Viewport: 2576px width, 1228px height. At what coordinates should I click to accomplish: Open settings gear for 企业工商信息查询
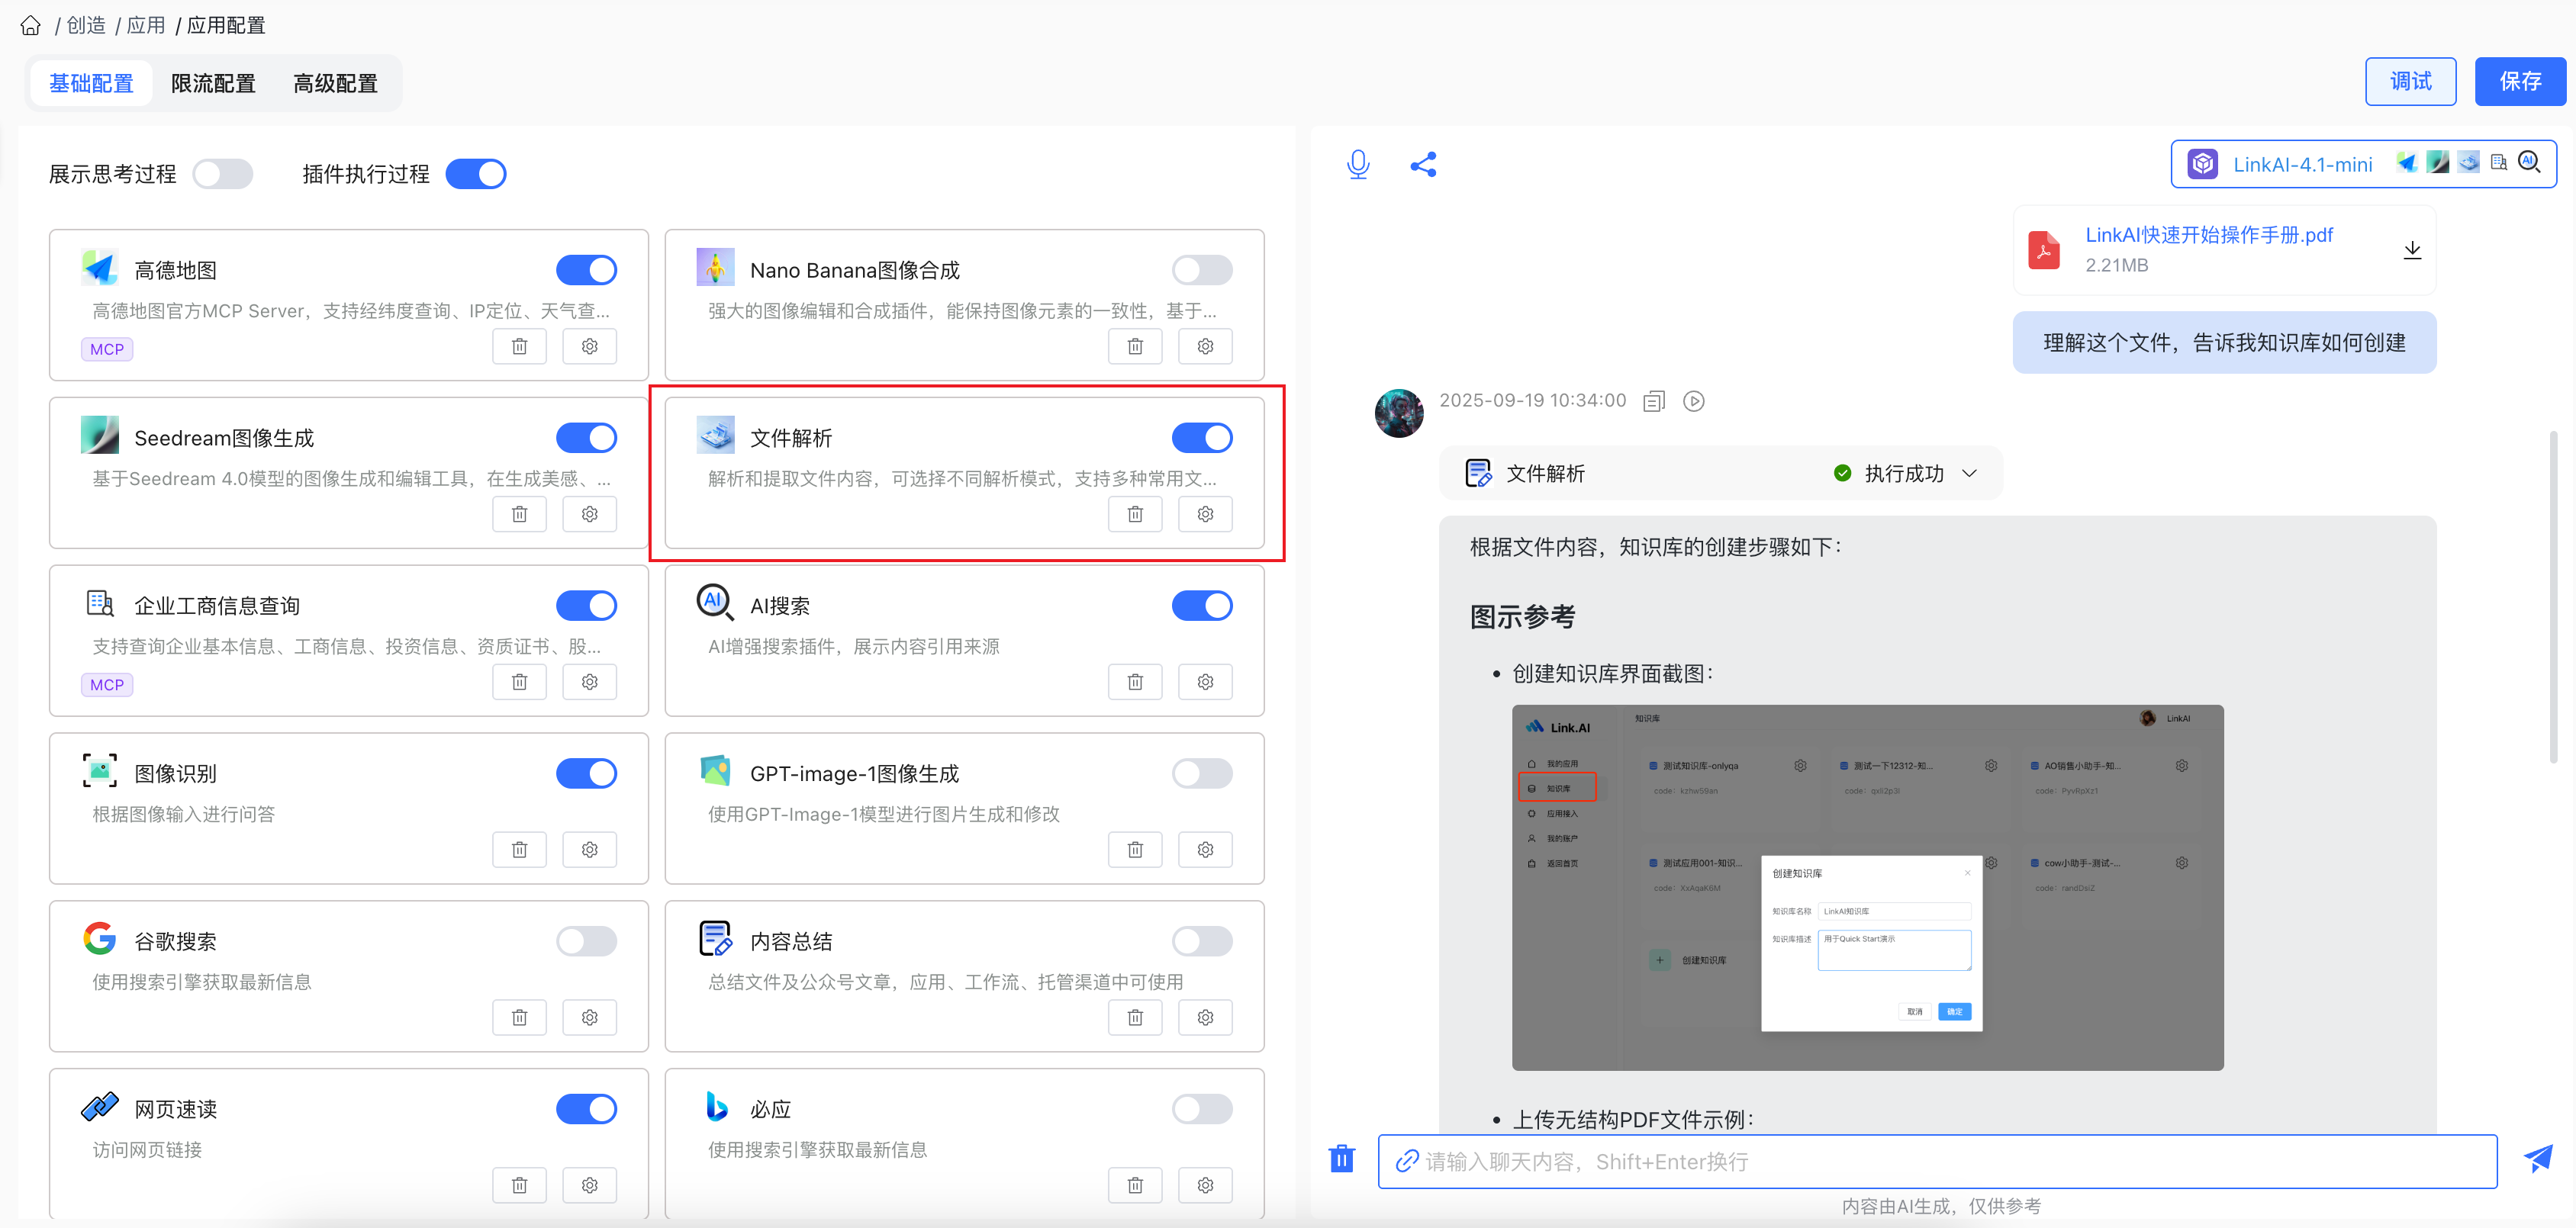click(x=589, y=682)
